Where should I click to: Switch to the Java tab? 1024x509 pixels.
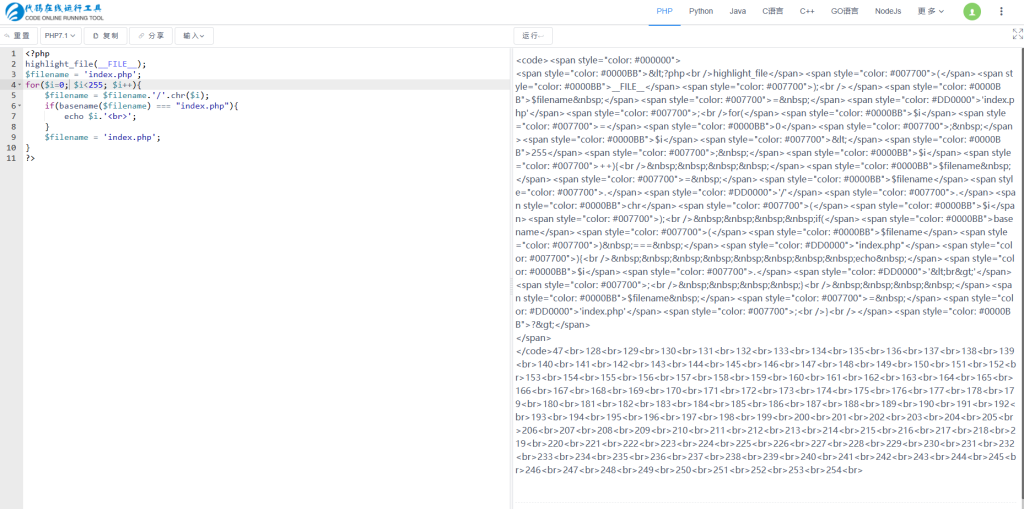737,11
